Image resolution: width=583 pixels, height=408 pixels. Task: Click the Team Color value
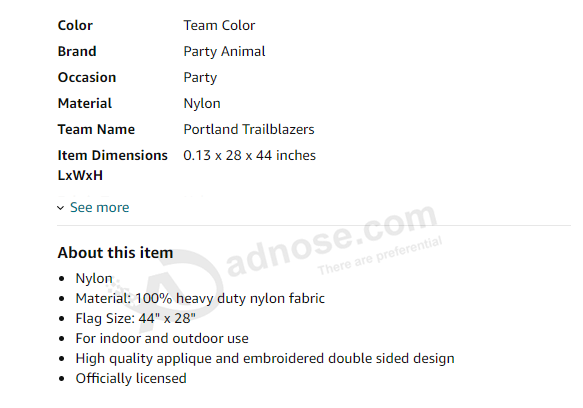click(219, 25)
